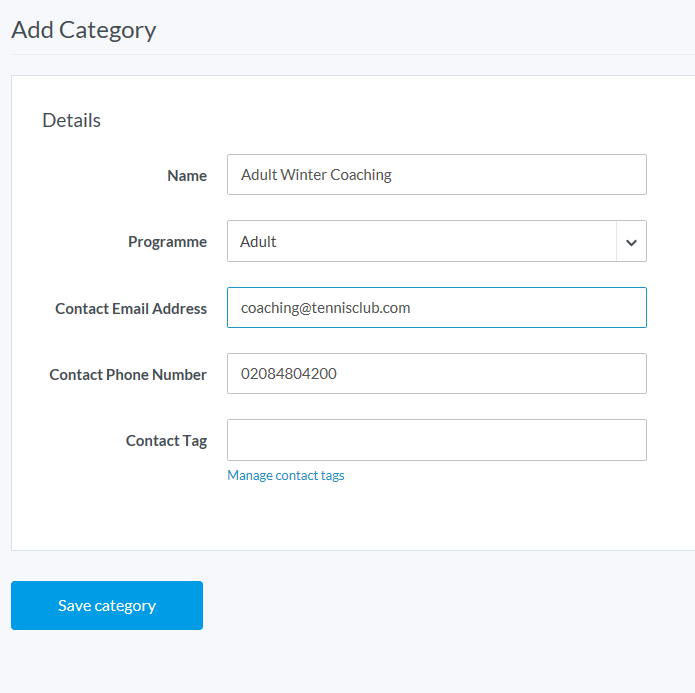Place cursor in the '02084804200' number
This screenshot has height=693, width=695.
(288, 374)
